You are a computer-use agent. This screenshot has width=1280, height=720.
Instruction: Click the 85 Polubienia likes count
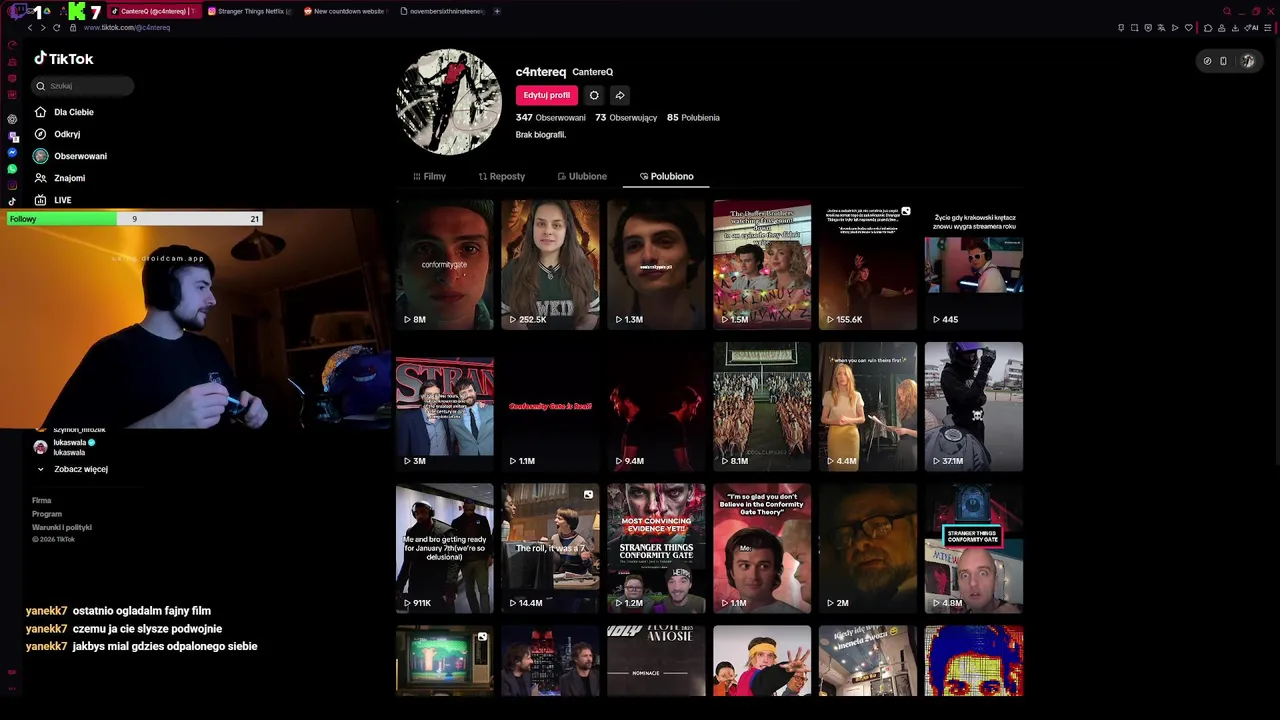[693, 118]
